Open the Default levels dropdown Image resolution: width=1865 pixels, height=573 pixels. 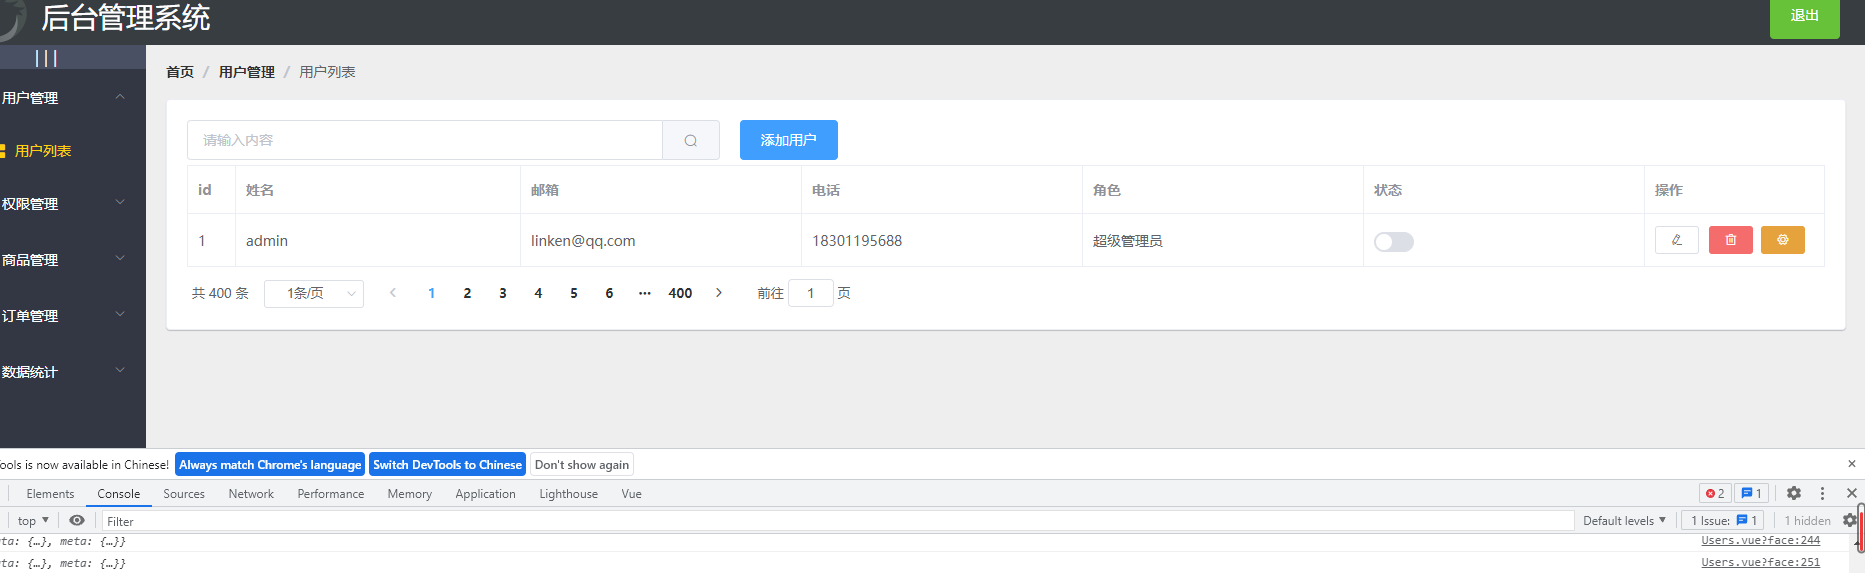coord(1624,520)
